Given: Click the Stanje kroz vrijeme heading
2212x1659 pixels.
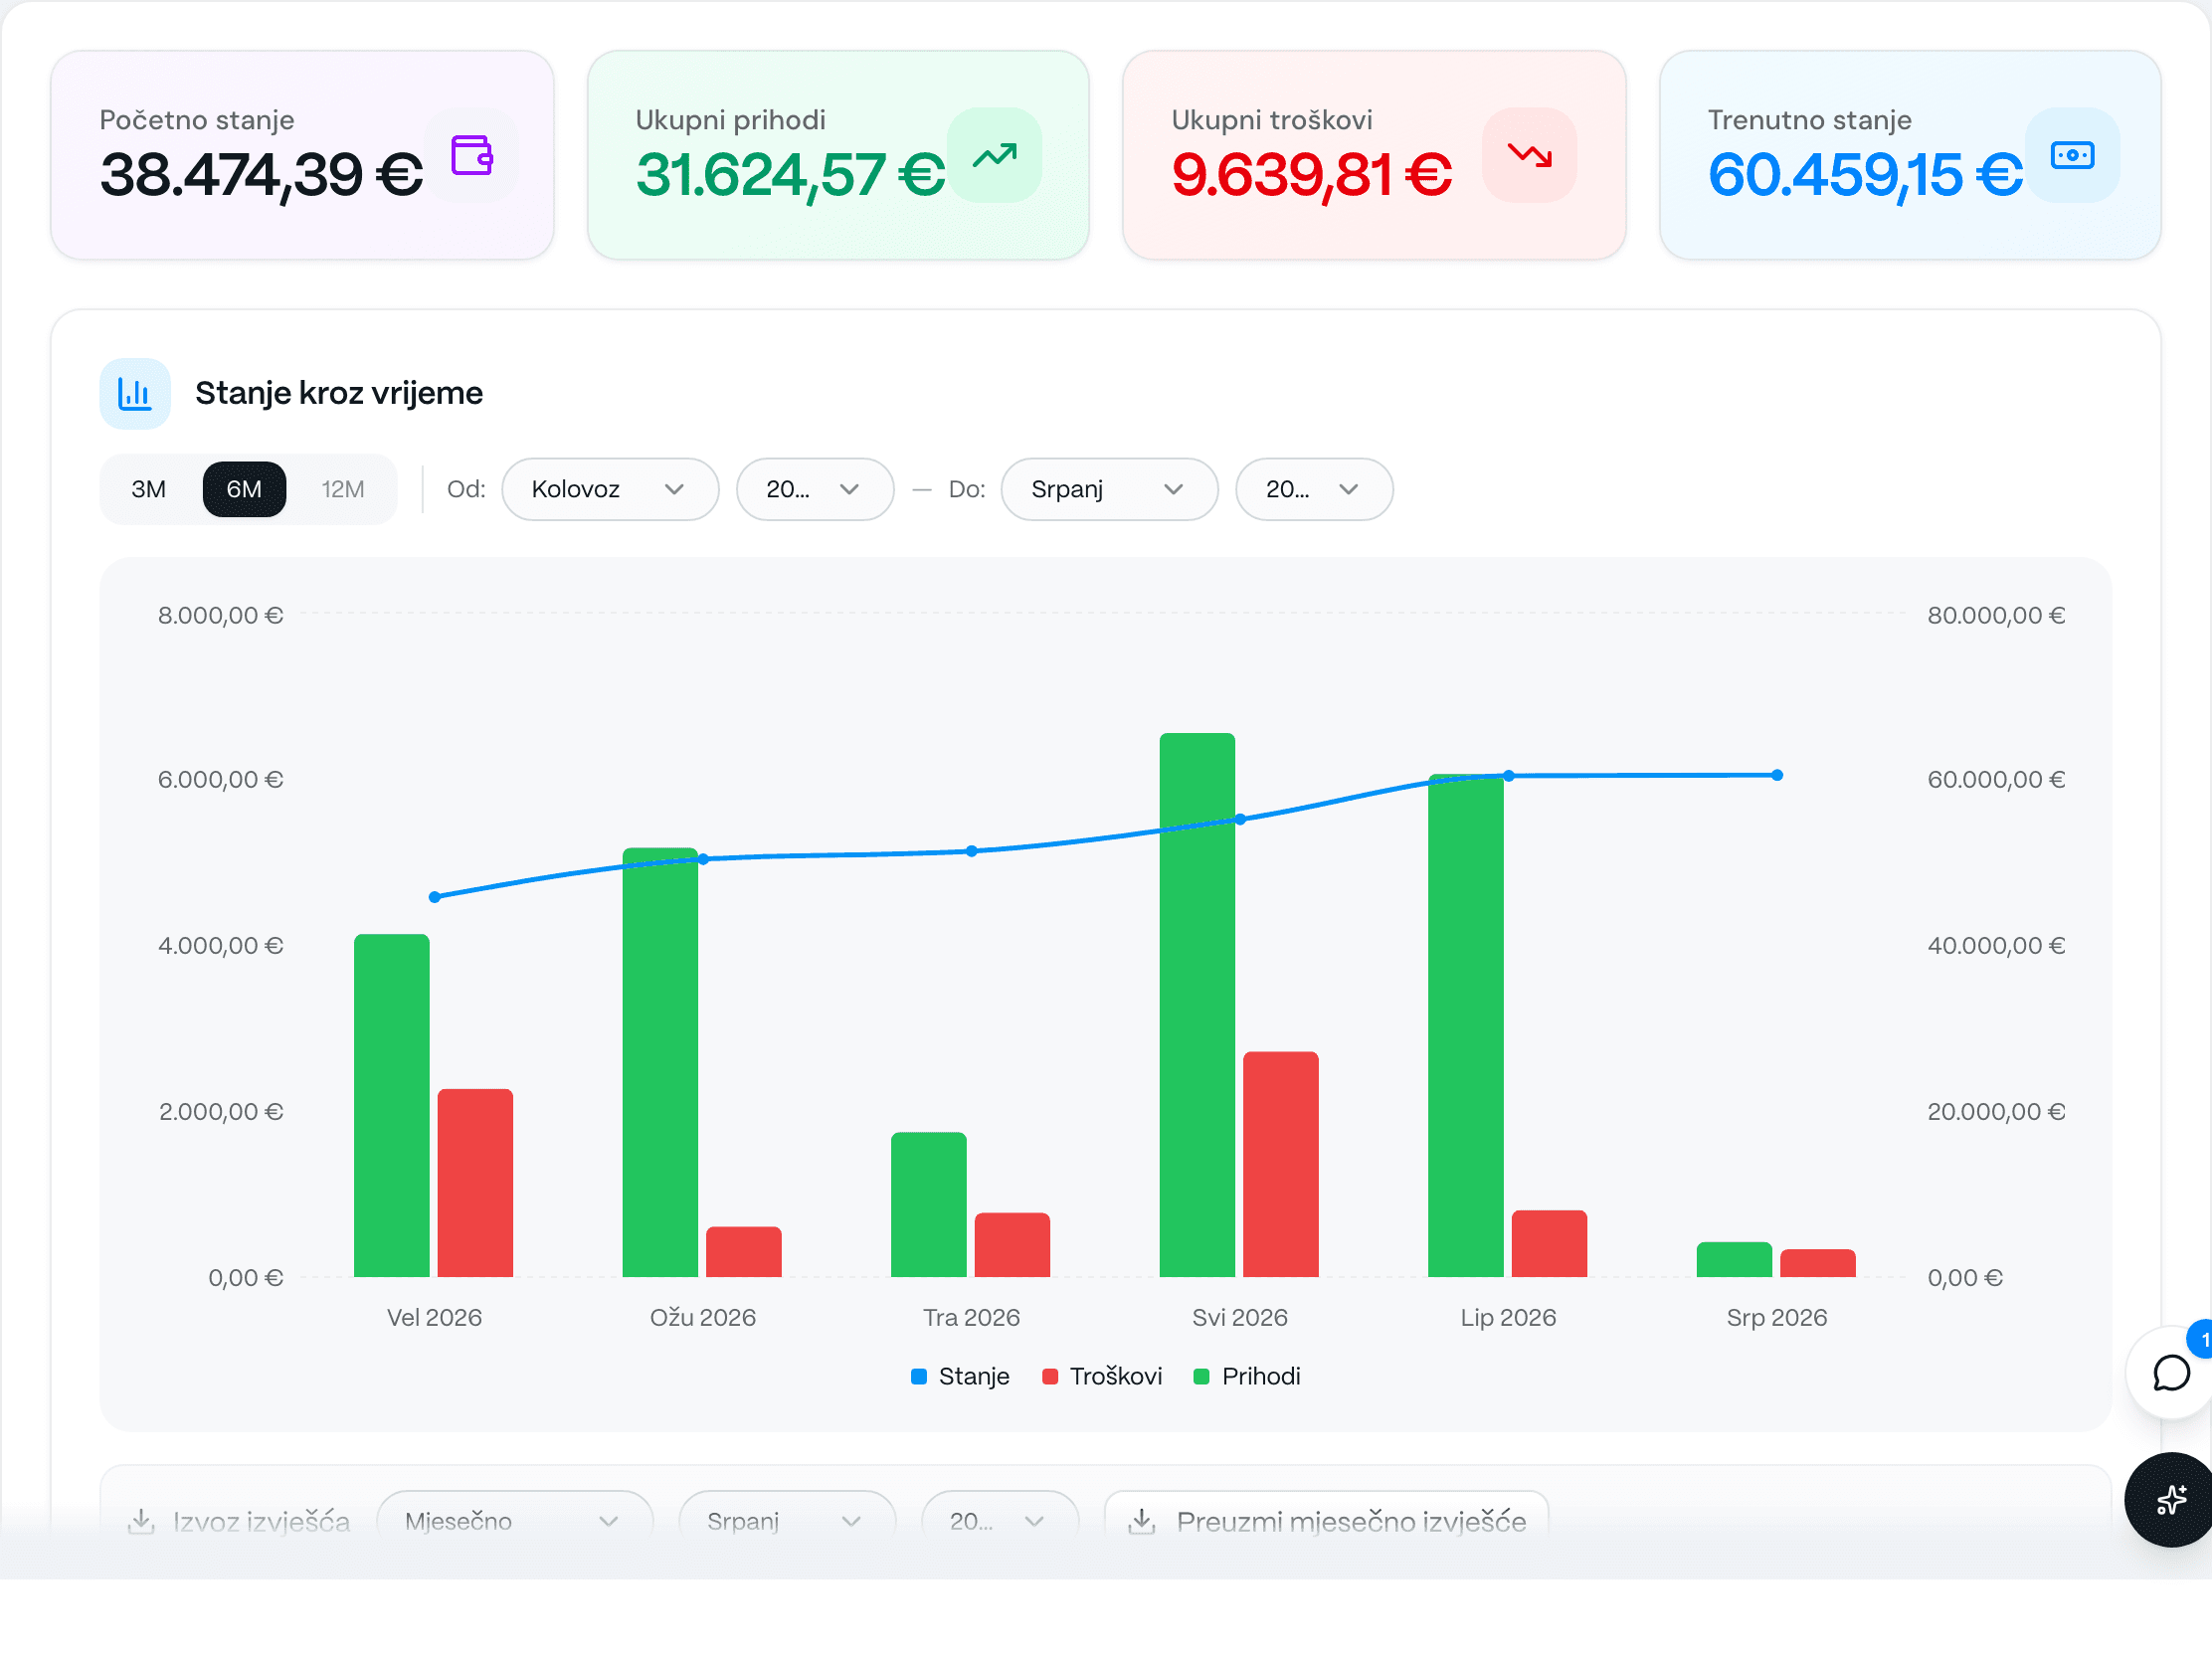Looking at the screenshot, I should (x=339, y=393).
